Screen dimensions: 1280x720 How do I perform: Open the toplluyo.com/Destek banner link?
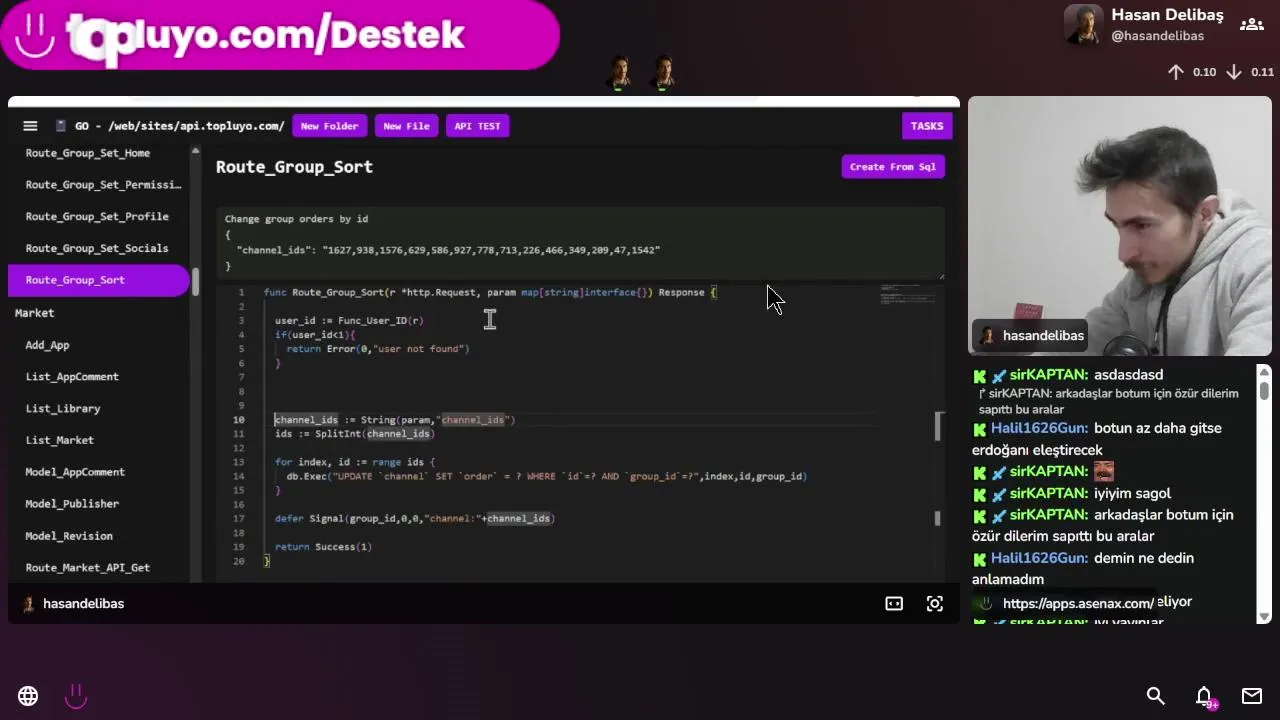(280, 35)
